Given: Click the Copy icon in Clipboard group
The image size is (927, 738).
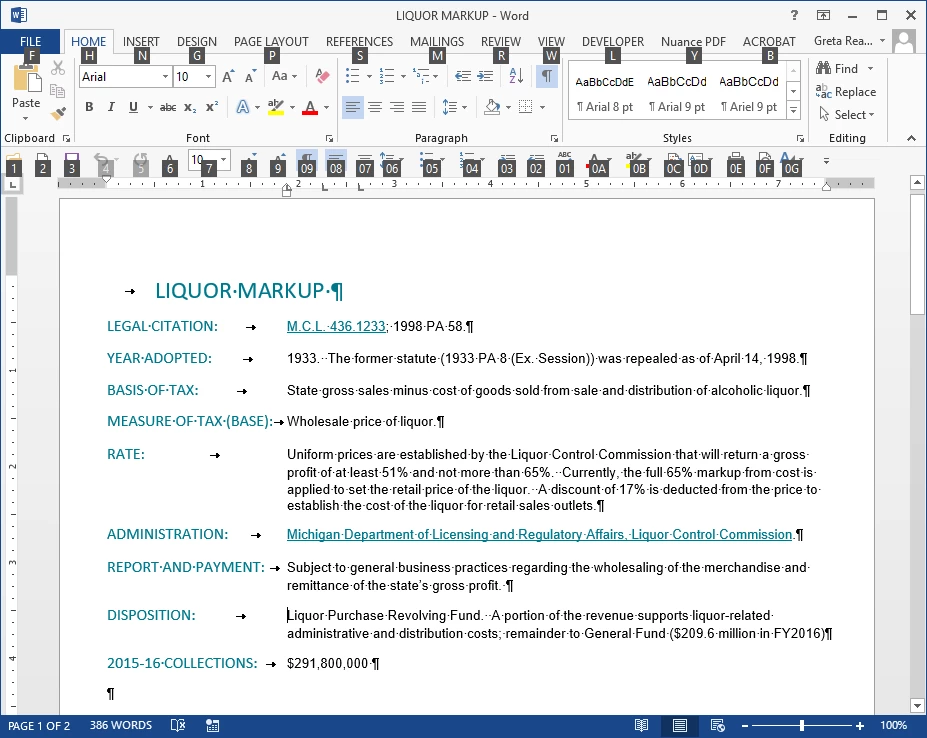Looking at the screenshot, I should (58, 90).
